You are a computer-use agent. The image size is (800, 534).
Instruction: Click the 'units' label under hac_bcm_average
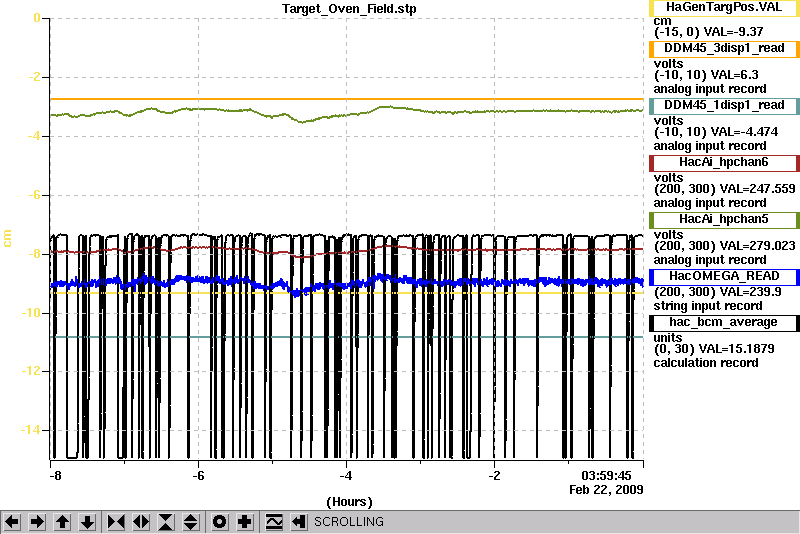point(668,338)
